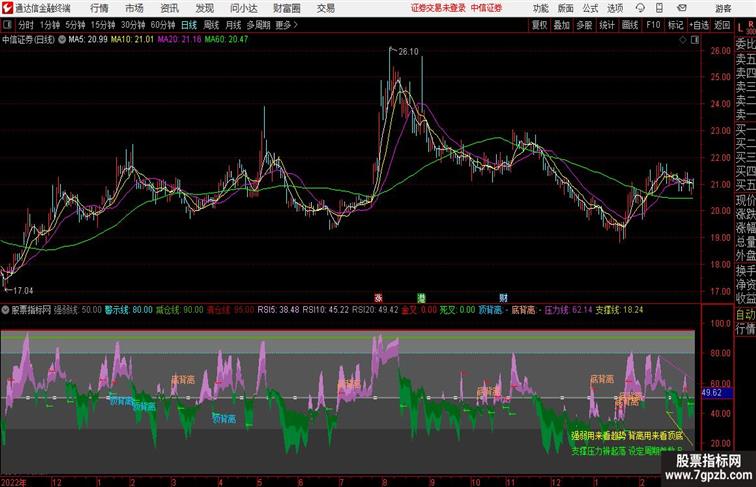Viewport: 756px width, 487px height.
Task: Switch to 周线 weekly tab
Action: coord(211,25)
